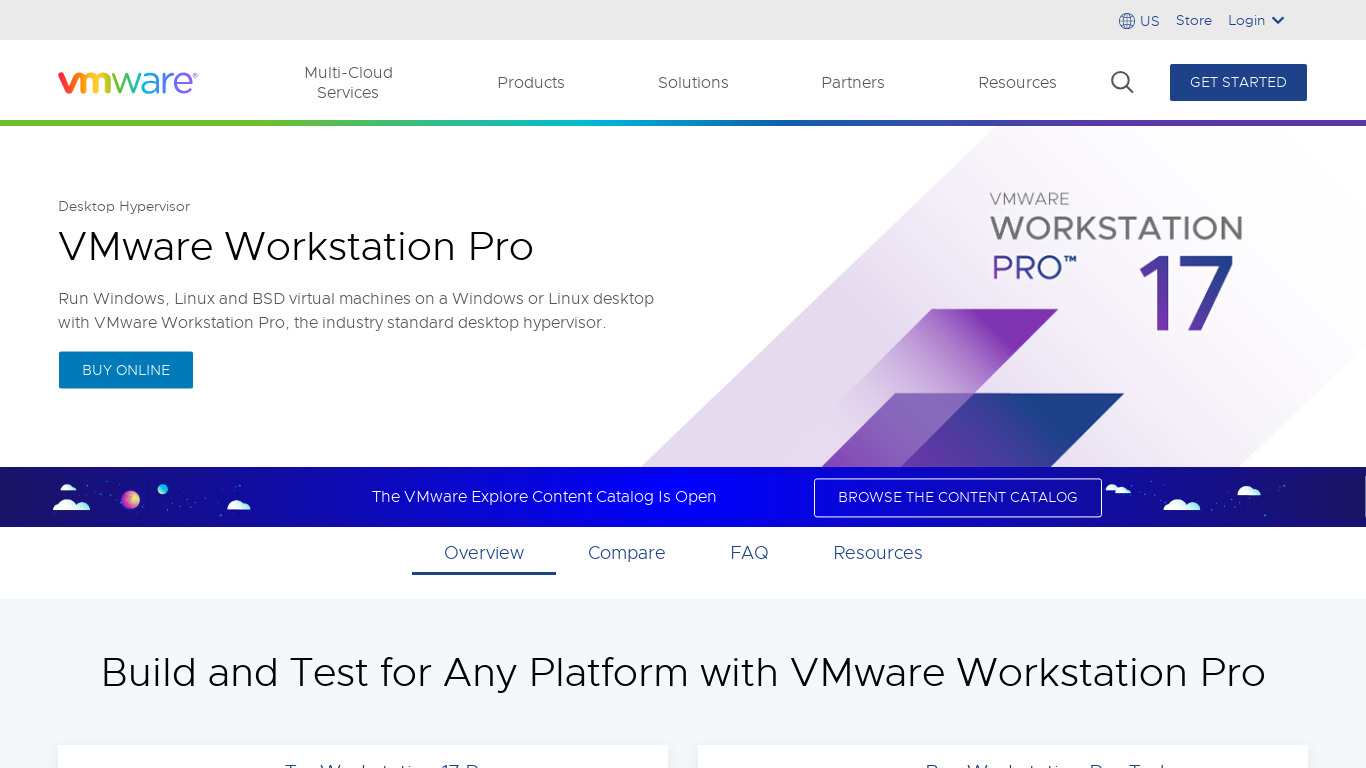This screenshot has width=1366, height=768.
Task: Click the BUY ONLINE button
Action: 126,370
